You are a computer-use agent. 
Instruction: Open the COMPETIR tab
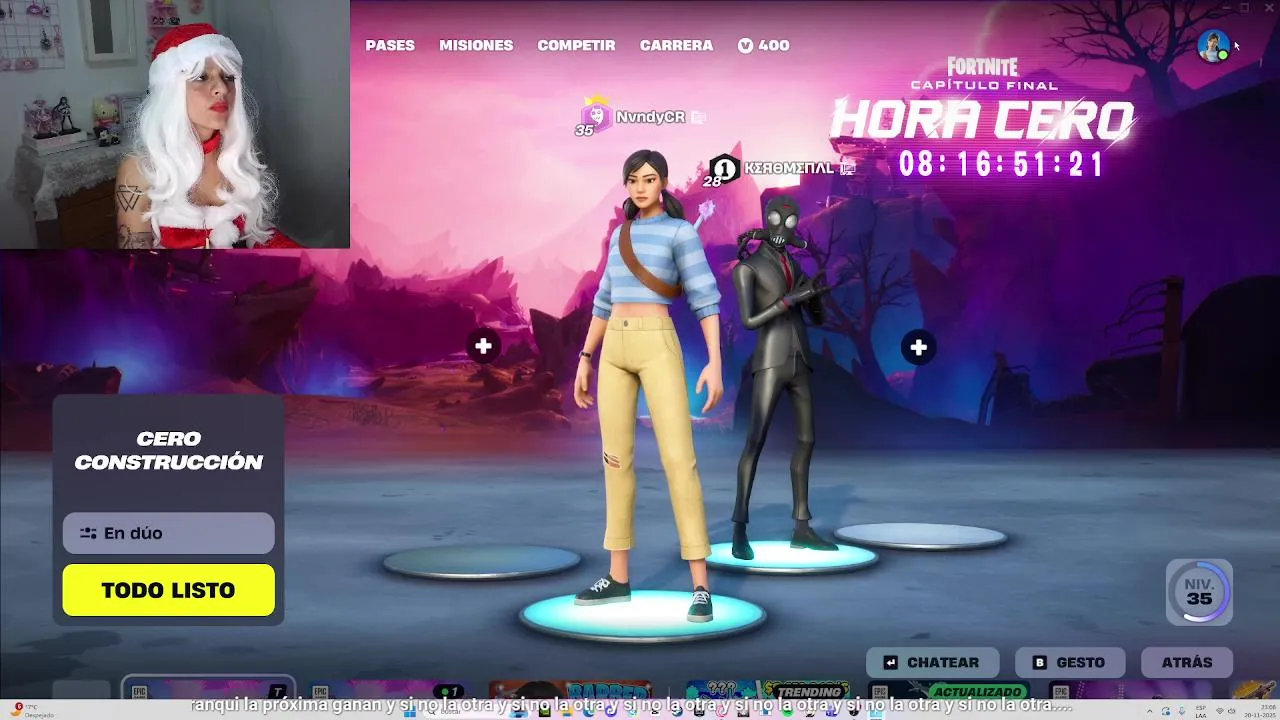[x=576, y=45]
